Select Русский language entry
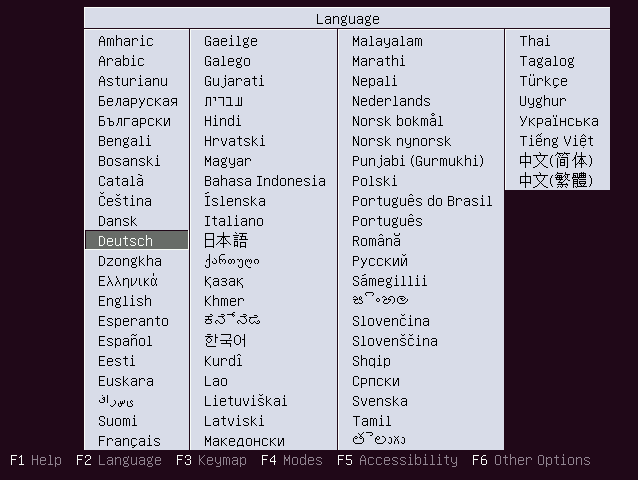The height and width of the screenshot is (480, 638). tap(380, 261)
